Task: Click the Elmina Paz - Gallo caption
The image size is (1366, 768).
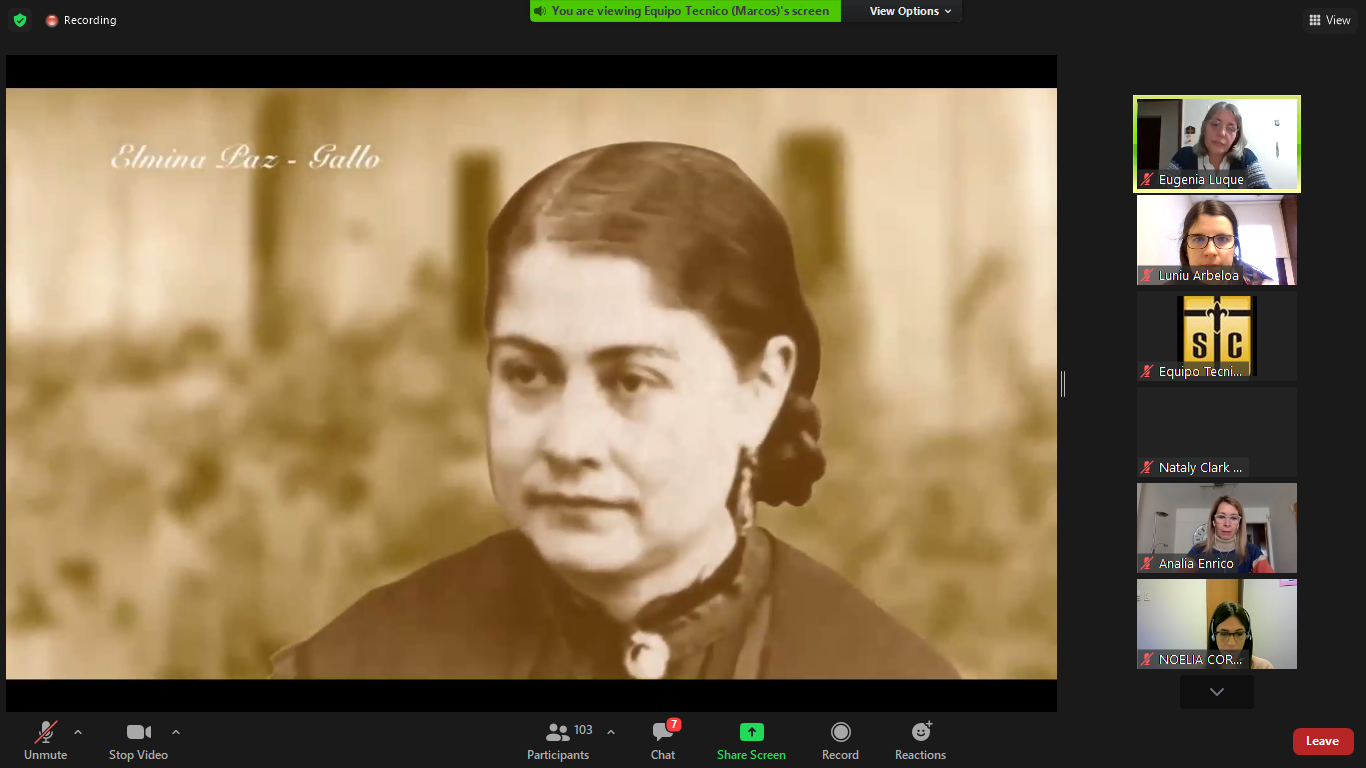Action: click(245, 158)
